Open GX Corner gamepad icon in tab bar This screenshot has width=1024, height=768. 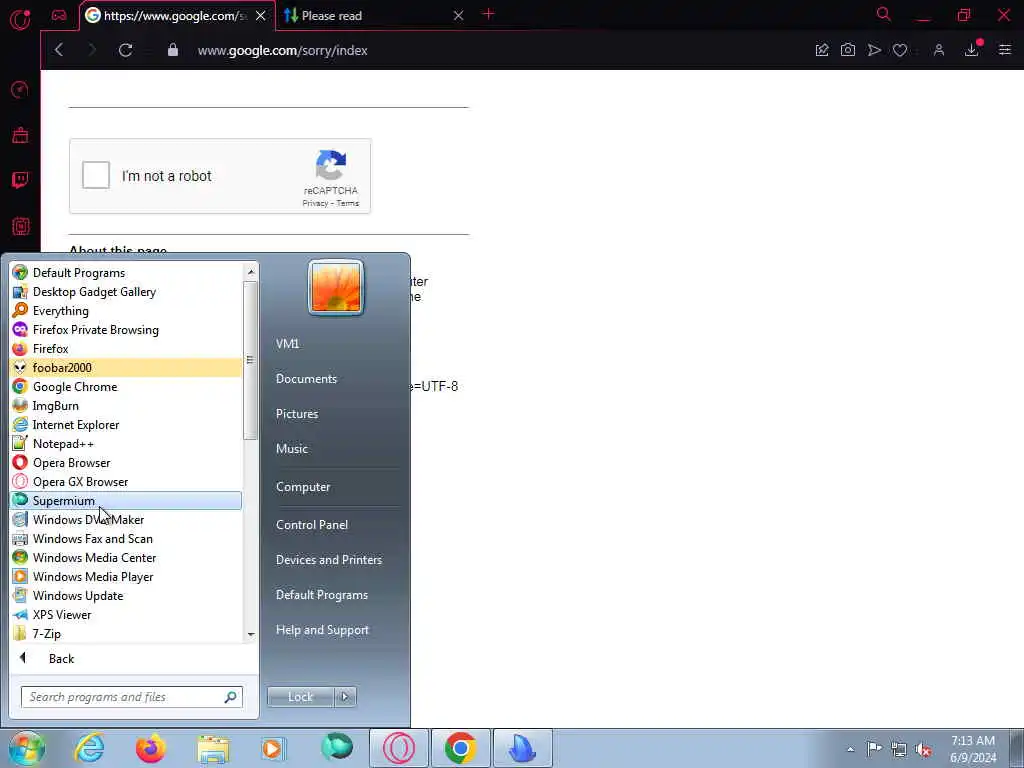point(59,15)
